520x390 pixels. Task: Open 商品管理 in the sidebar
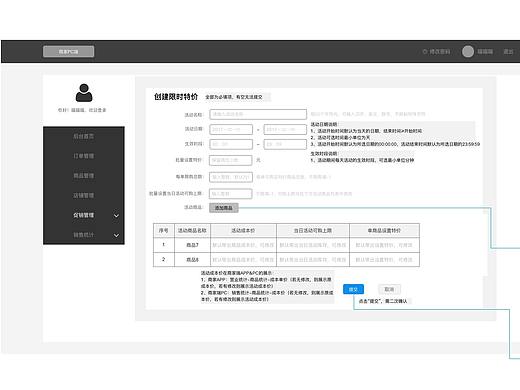84,176
